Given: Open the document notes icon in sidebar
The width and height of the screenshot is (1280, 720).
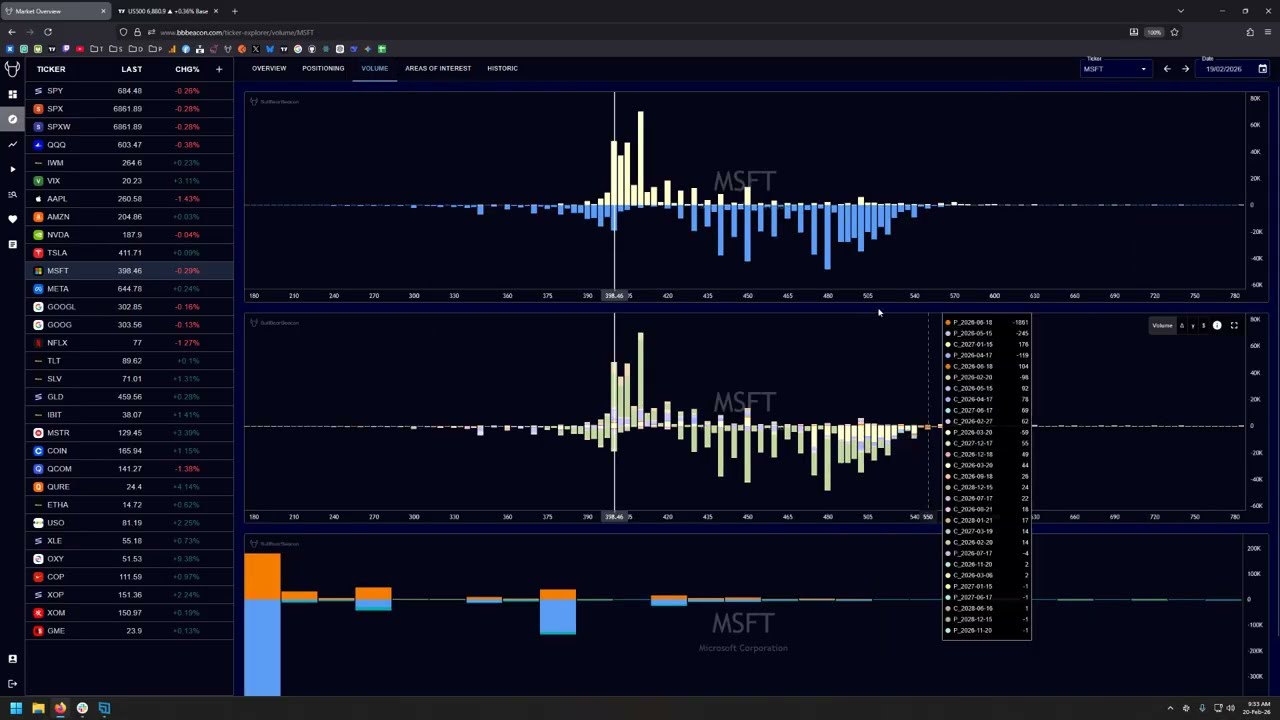Looking at the screenshot, I should [12, 244].
